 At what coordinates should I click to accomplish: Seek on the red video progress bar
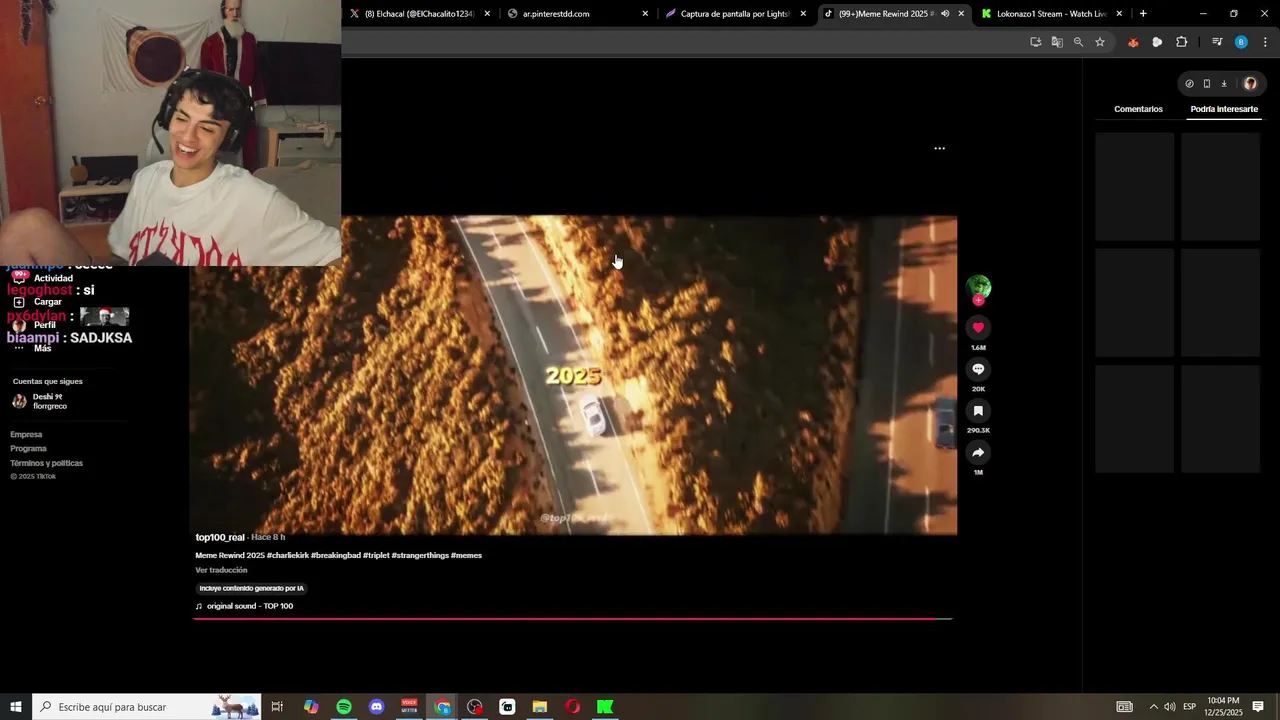(x=572, y=619)
